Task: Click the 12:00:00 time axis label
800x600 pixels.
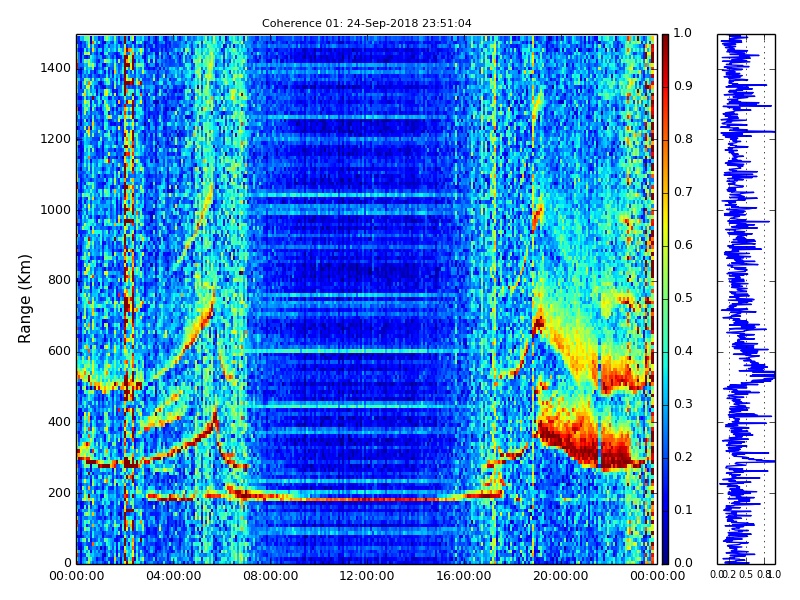Action: (366, 576)
